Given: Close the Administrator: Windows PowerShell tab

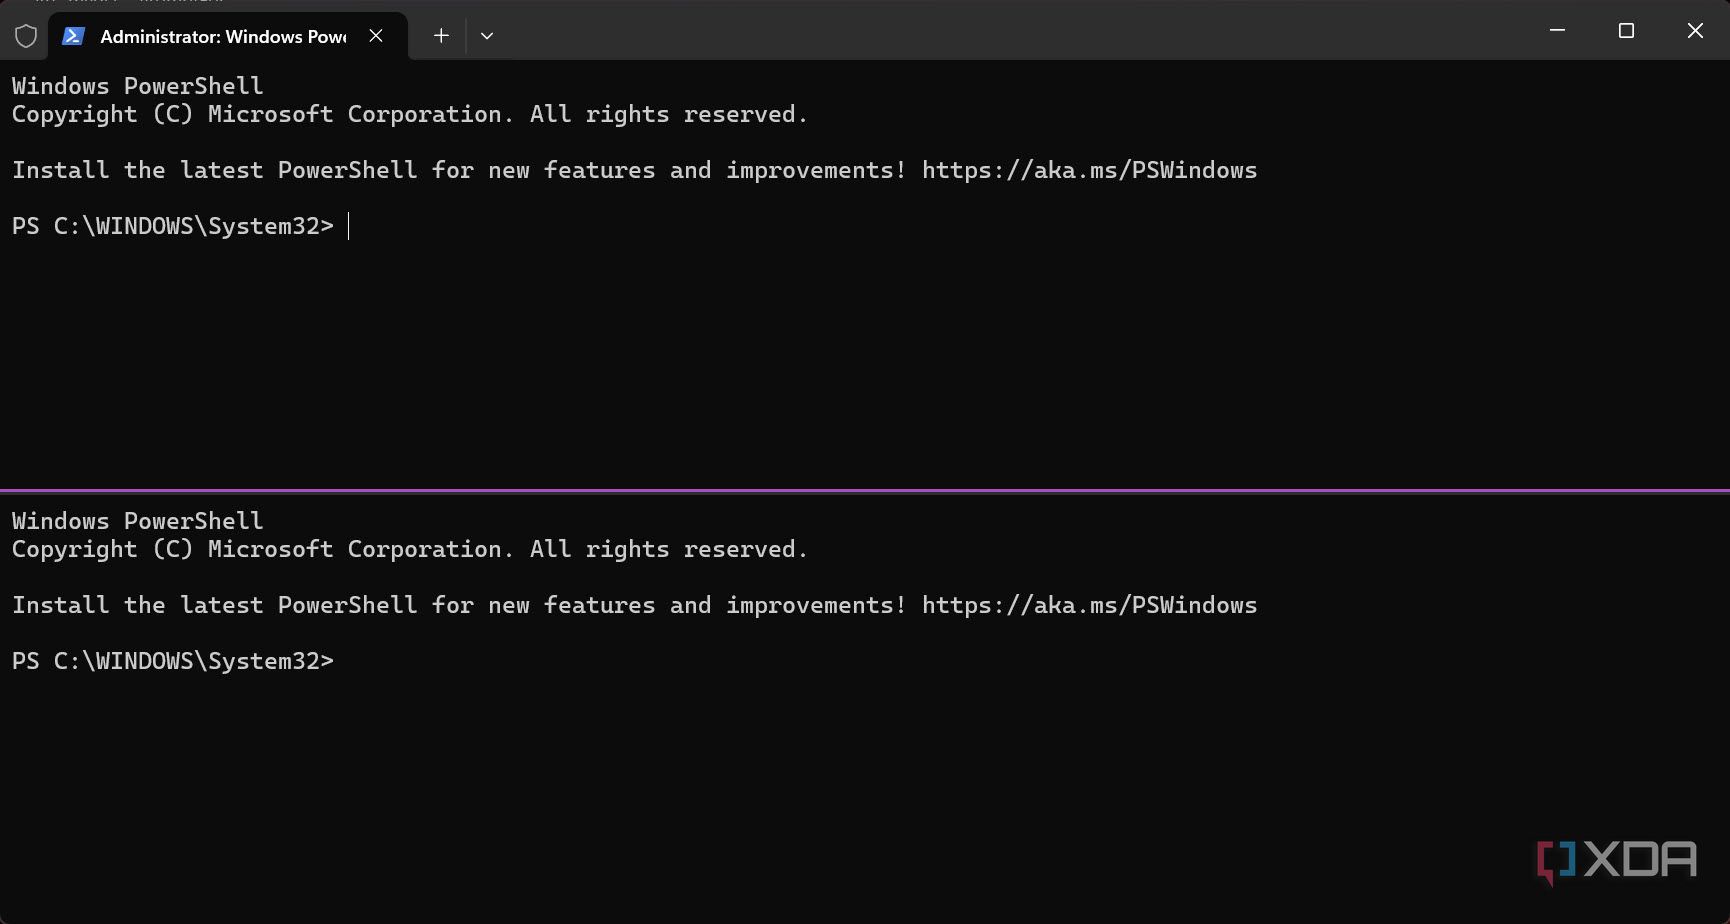Looking at the screenshot, I should coord(376,36).
